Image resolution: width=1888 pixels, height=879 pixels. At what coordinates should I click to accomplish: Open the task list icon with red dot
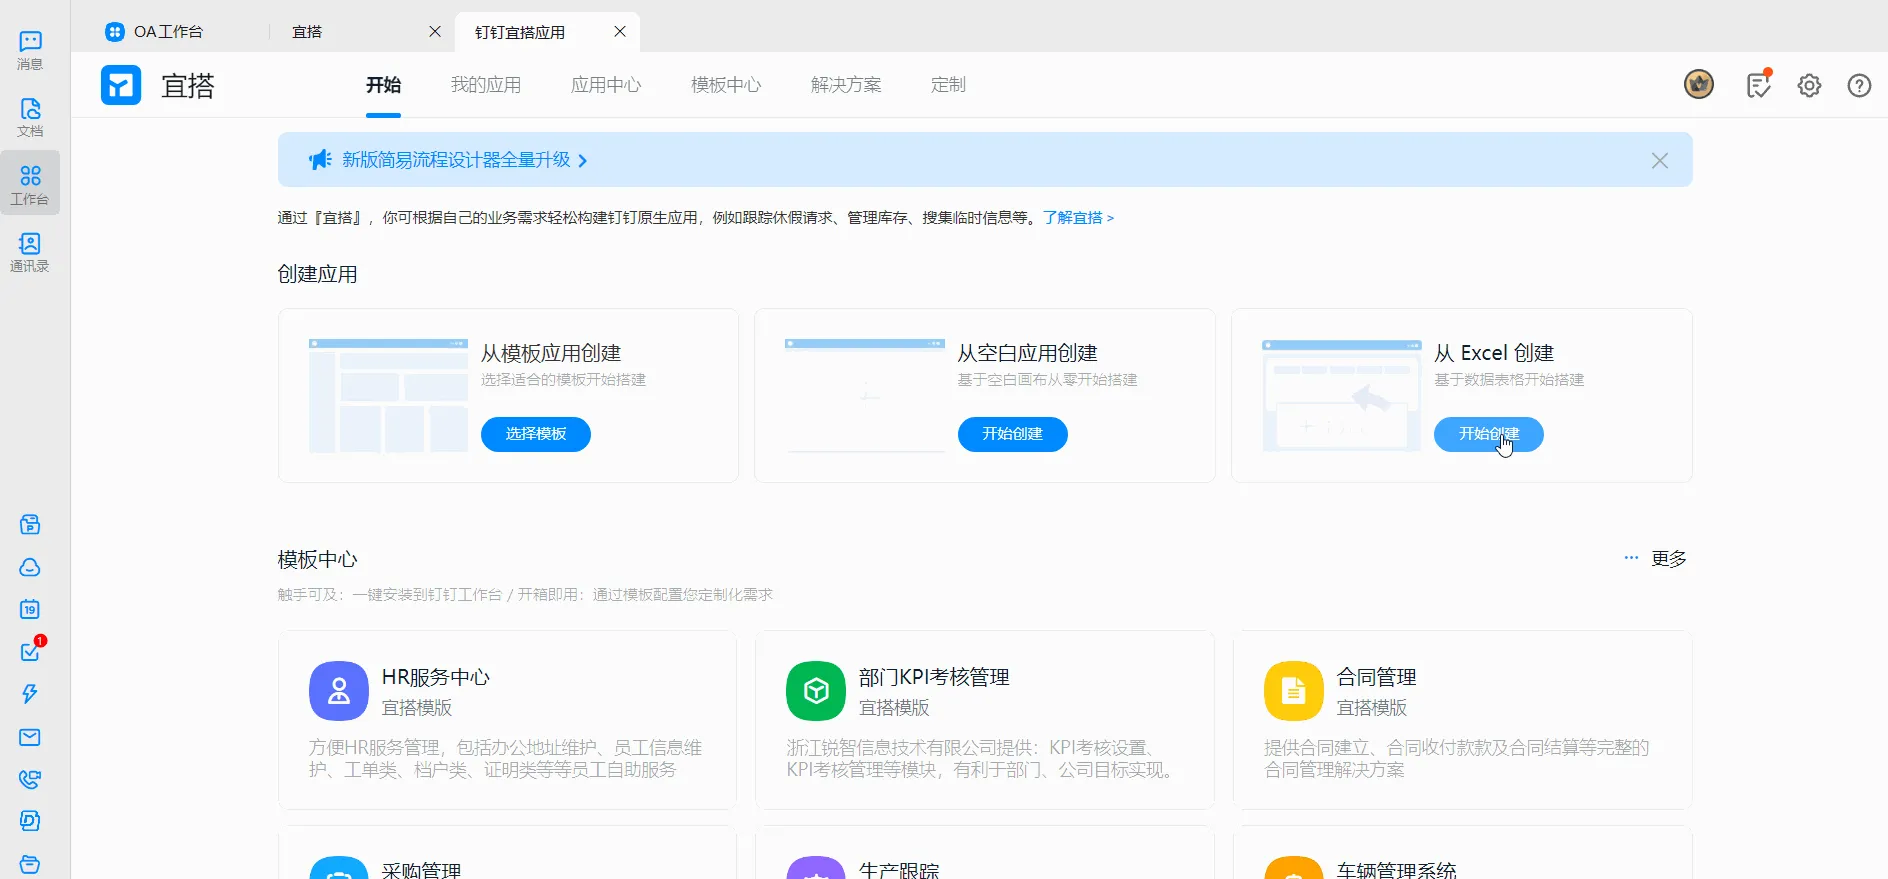point(1759,85)
